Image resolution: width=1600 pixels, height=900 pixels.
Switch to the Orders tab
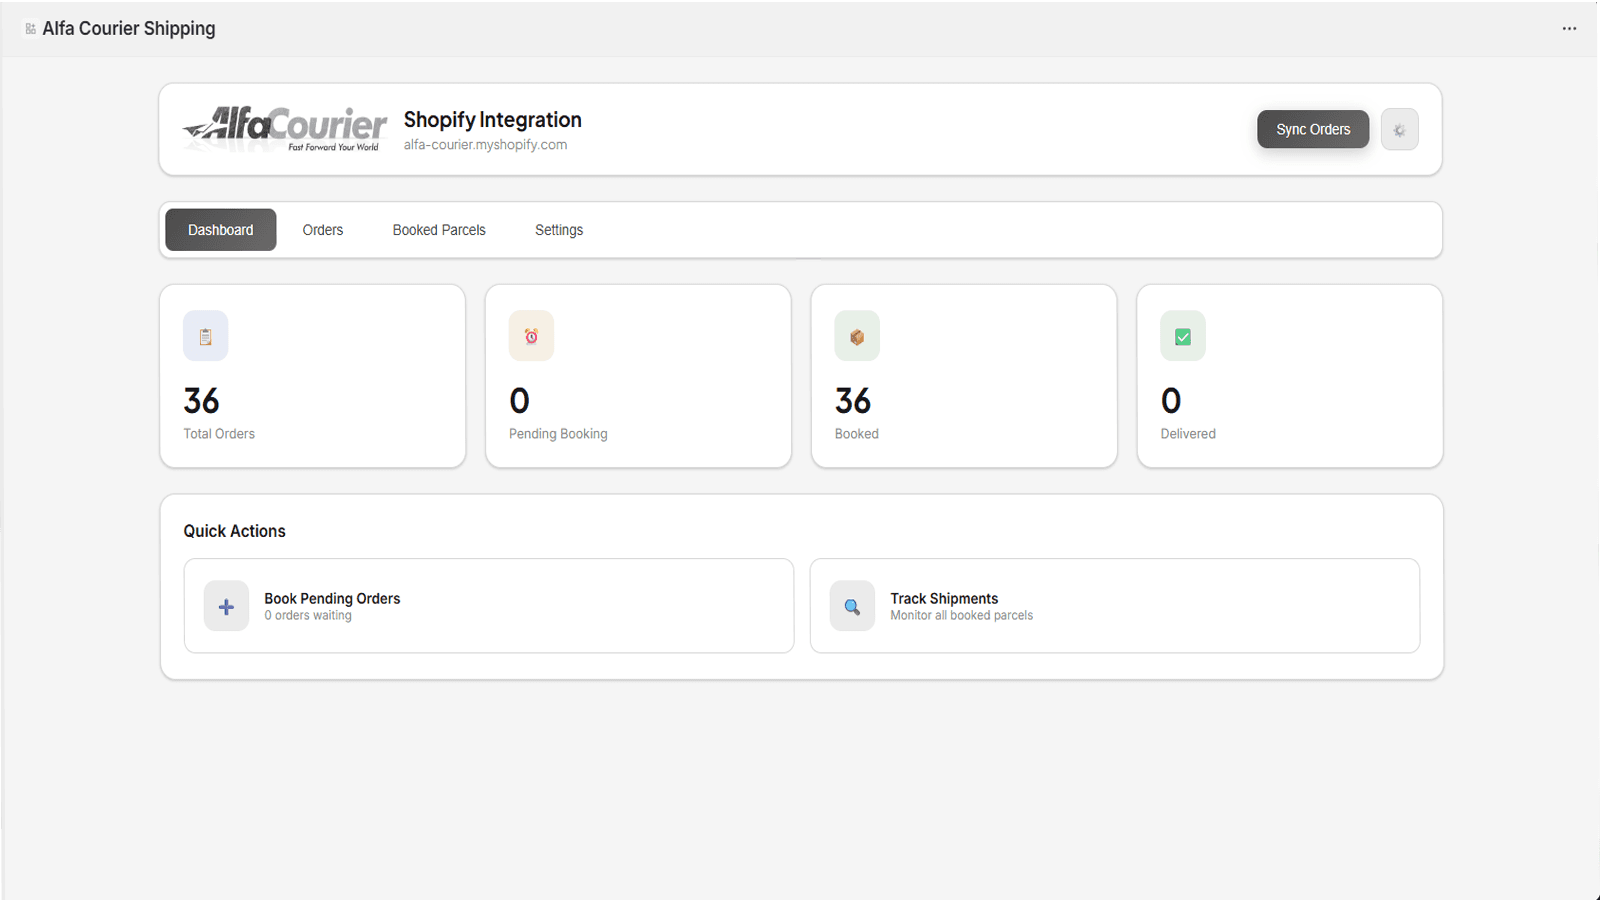(323, 230)
